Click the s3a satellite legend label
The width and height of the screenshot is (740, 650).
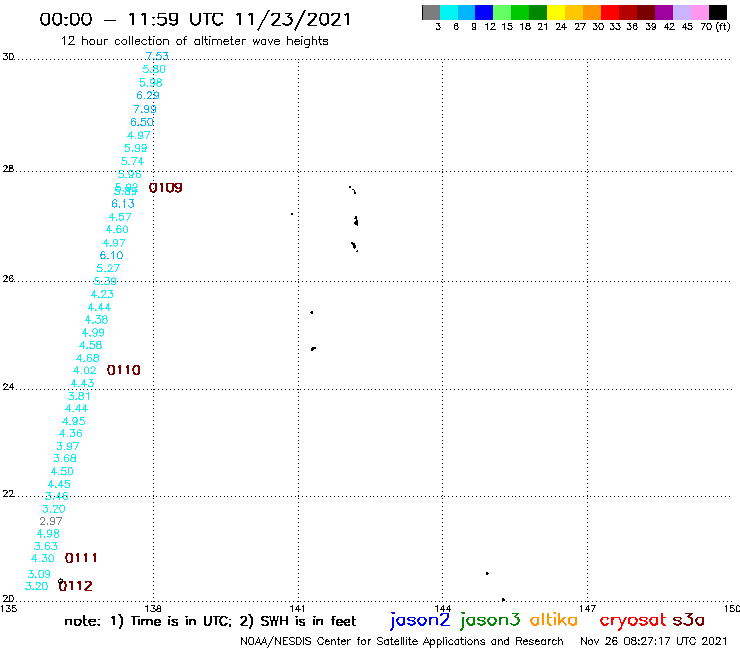689,620
